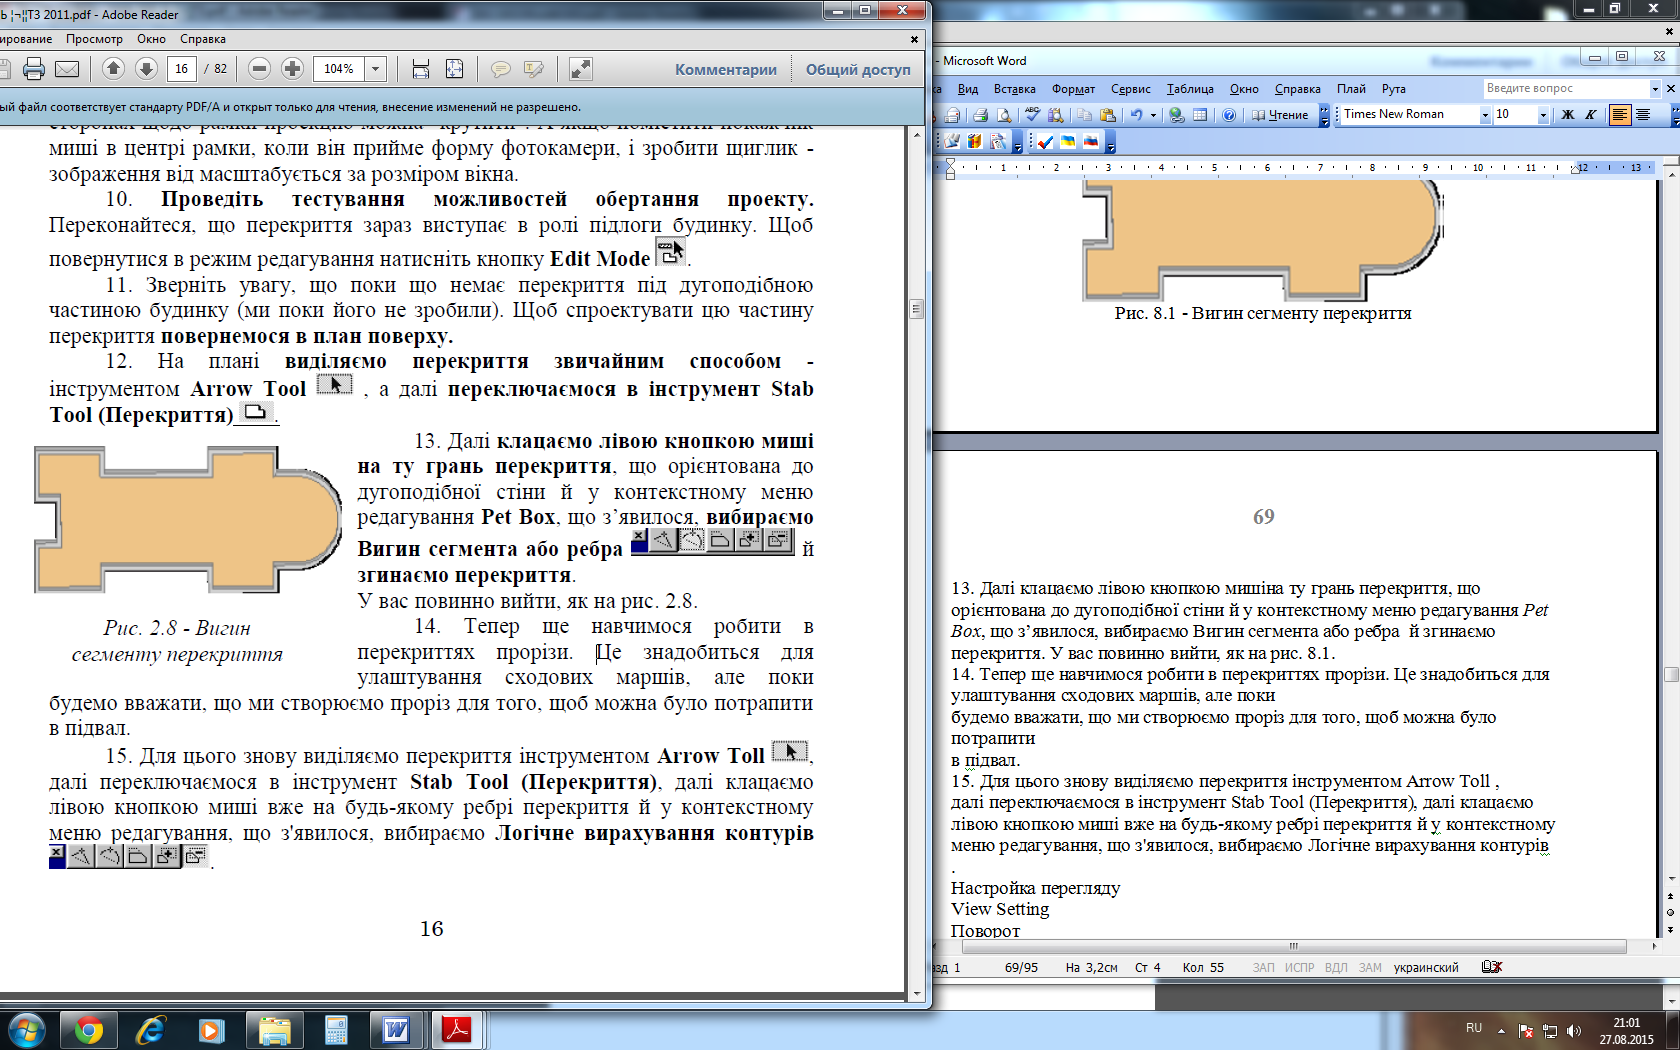This screenshot has width=1680, height=1050.
Task: Click spelling status icon in Word status bar
Action: coord(1492,967)
